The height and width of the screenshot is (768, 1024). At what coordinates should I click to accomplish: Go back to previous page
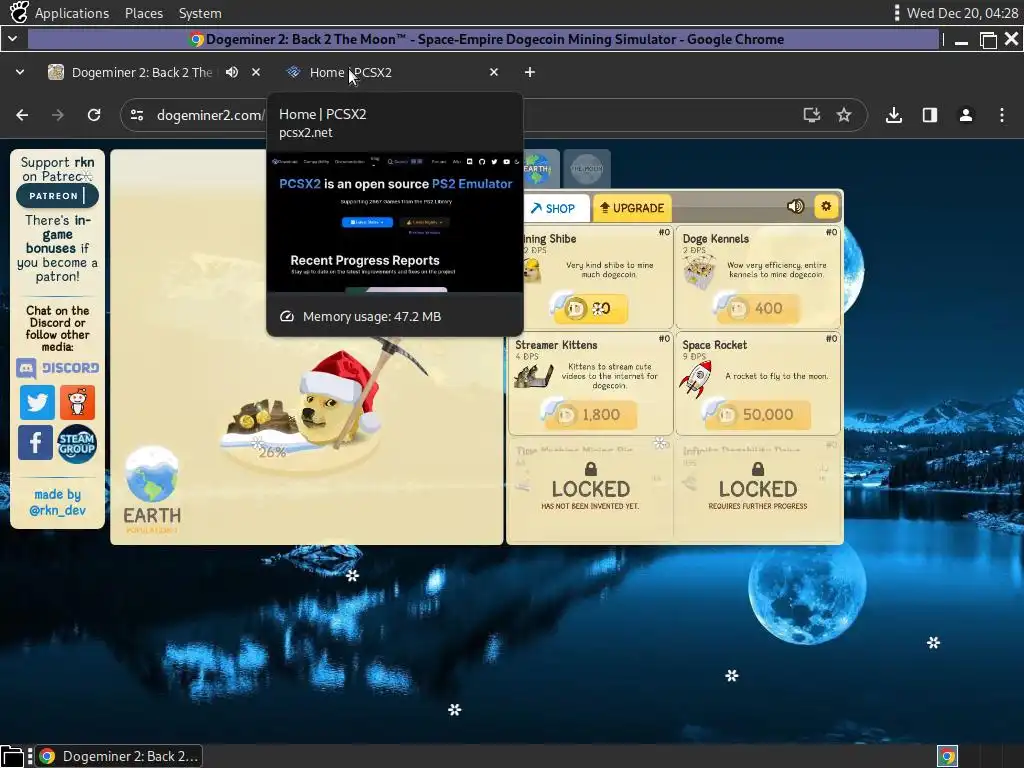(22, 115)
